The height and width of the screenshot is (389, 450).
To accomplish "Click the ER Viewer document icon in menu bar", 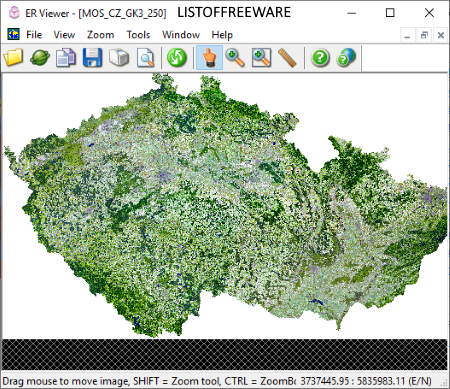I will pyautogui.click(x=14, y=34).
